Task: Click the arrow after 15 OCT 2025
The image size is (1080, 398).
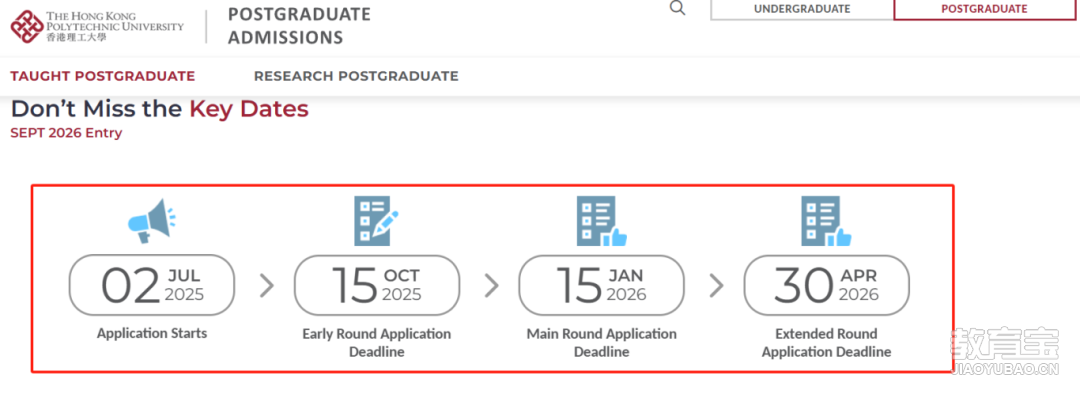Action: tap(491, 286)
